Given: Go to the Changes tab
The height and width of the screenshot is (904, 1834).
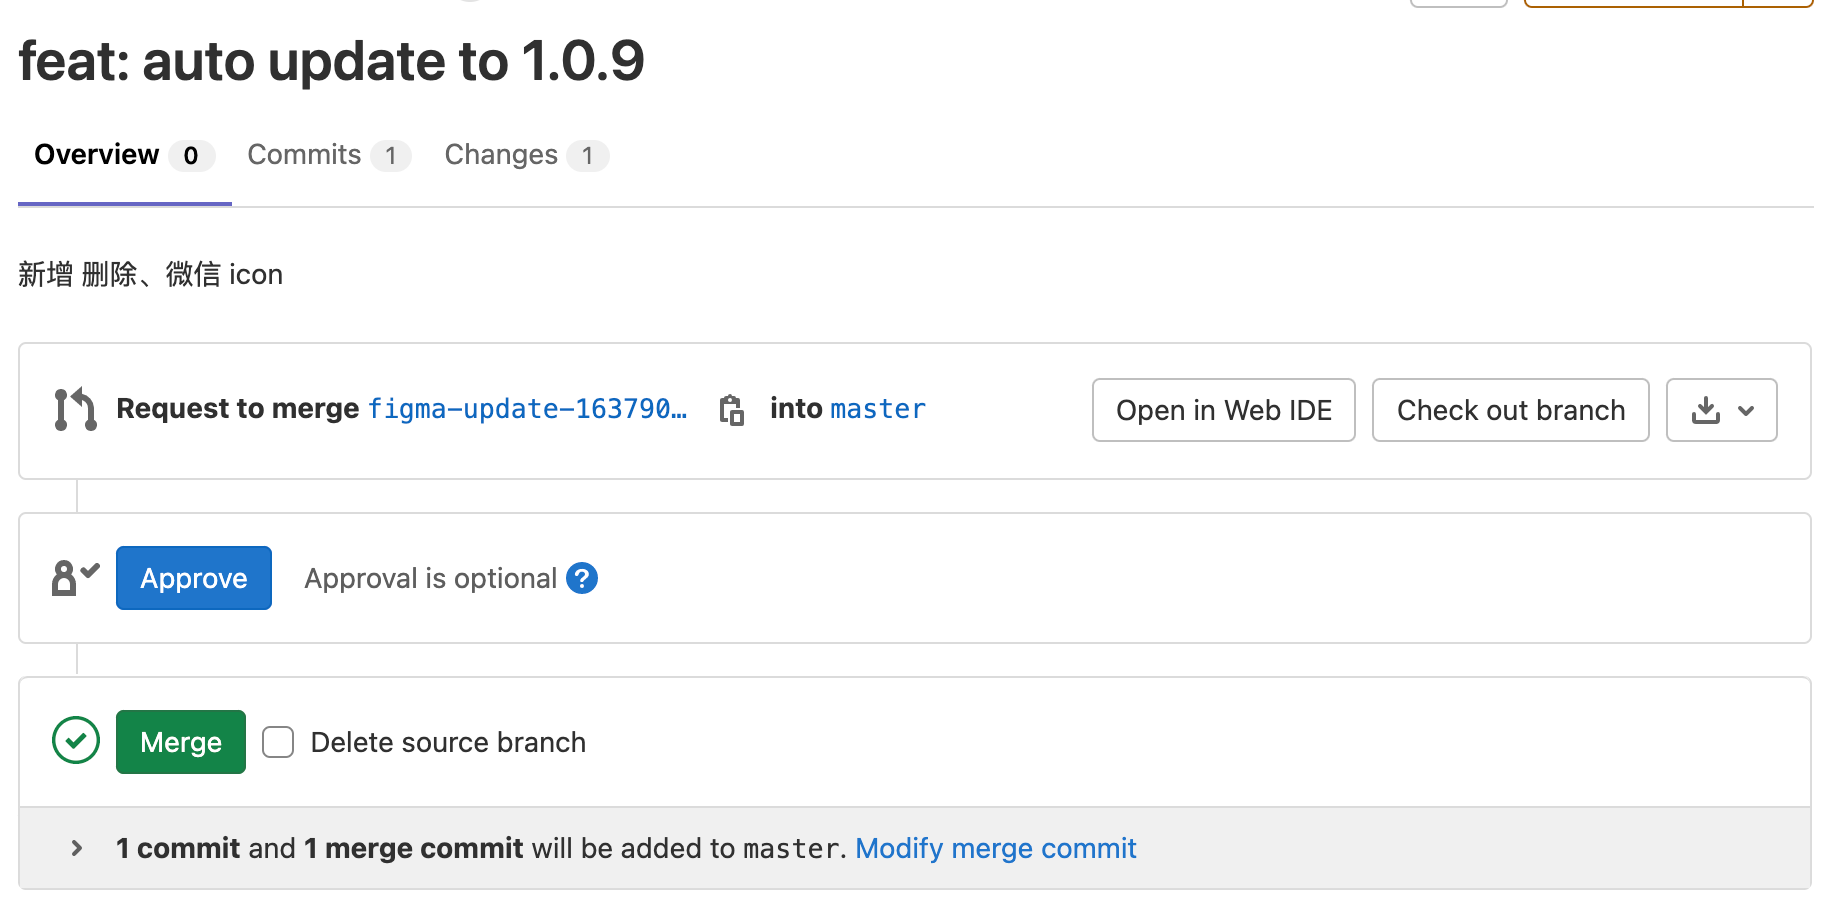Looking at the screenshot, I should (x=501, y=155).
